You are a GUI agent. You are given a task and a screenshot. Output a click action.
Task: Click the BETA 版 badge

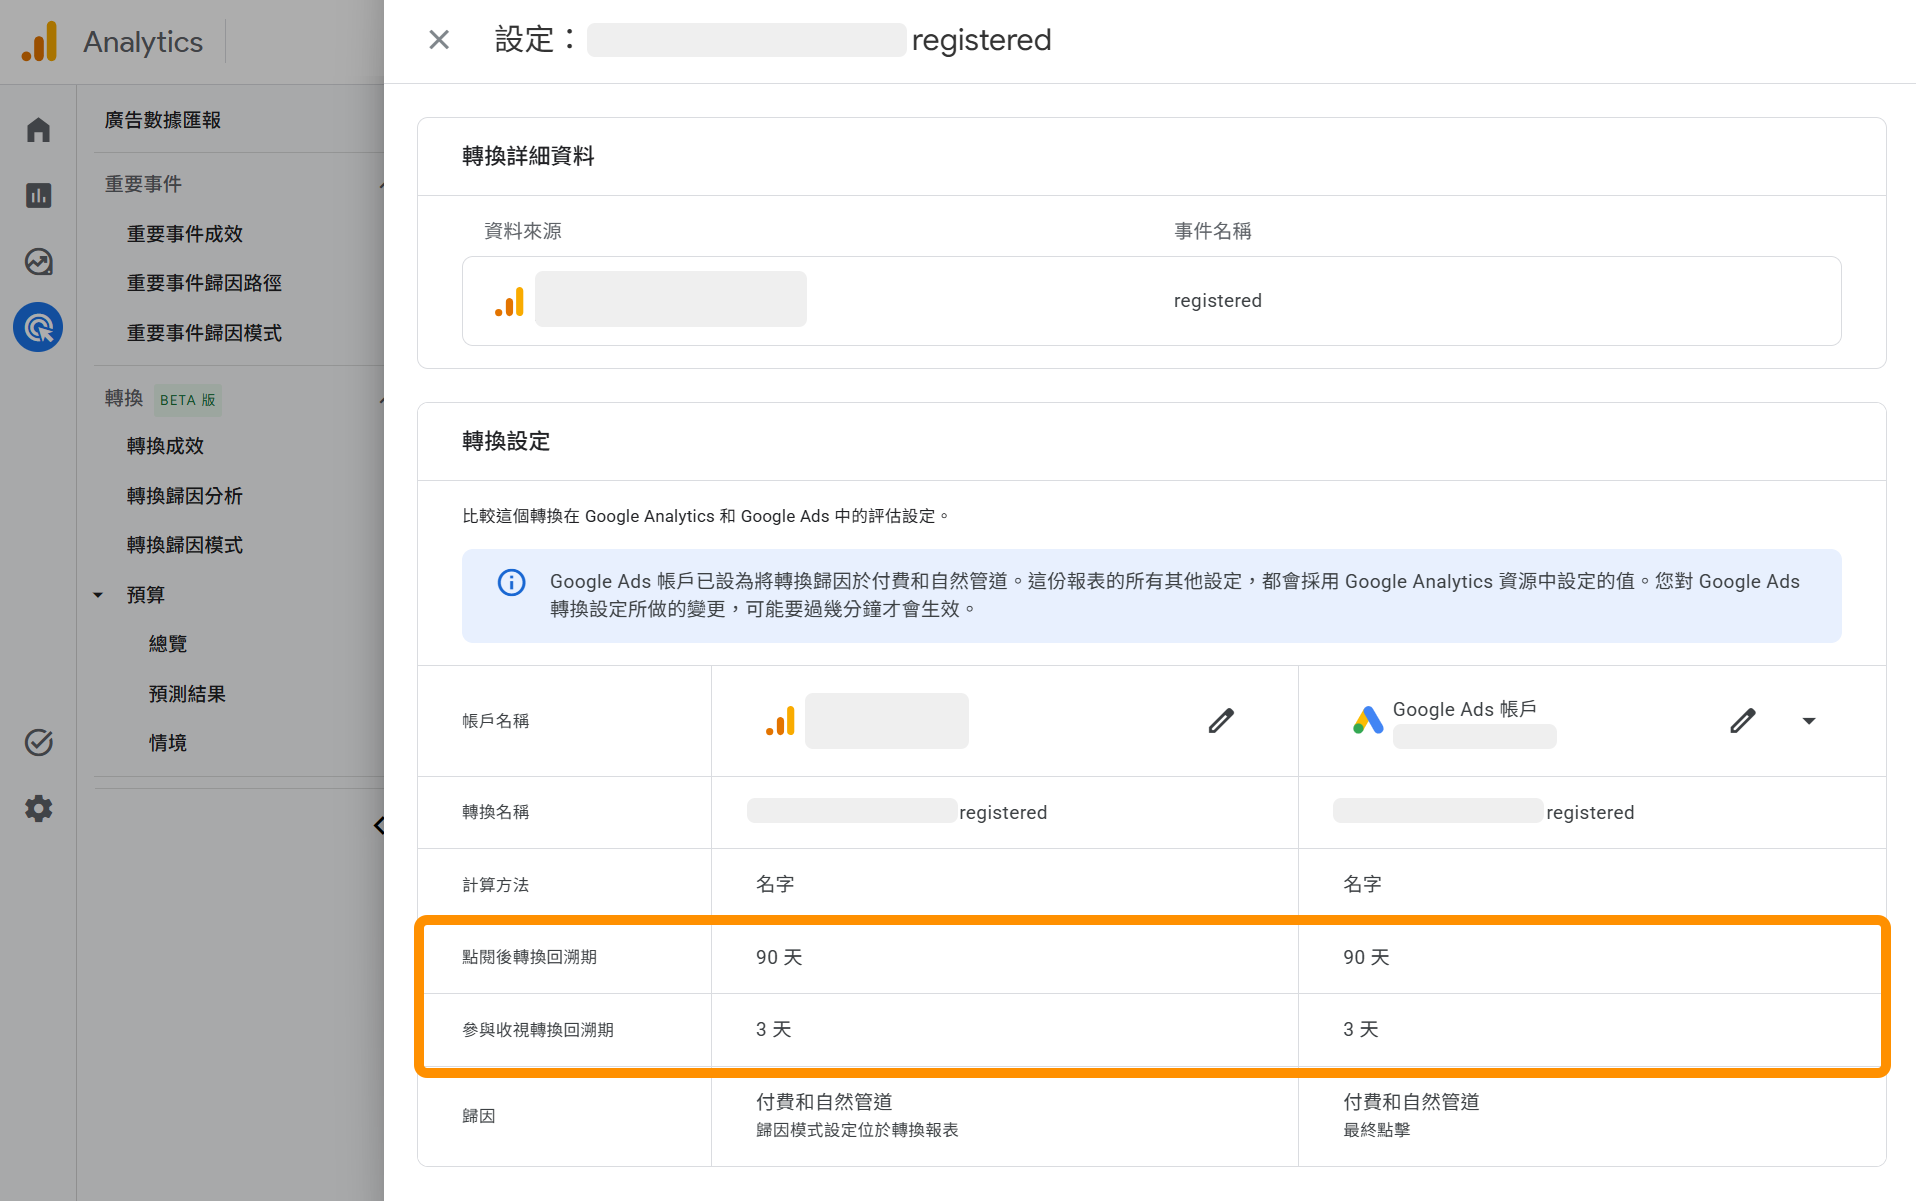pyautogui.click(x=188, y=400)
